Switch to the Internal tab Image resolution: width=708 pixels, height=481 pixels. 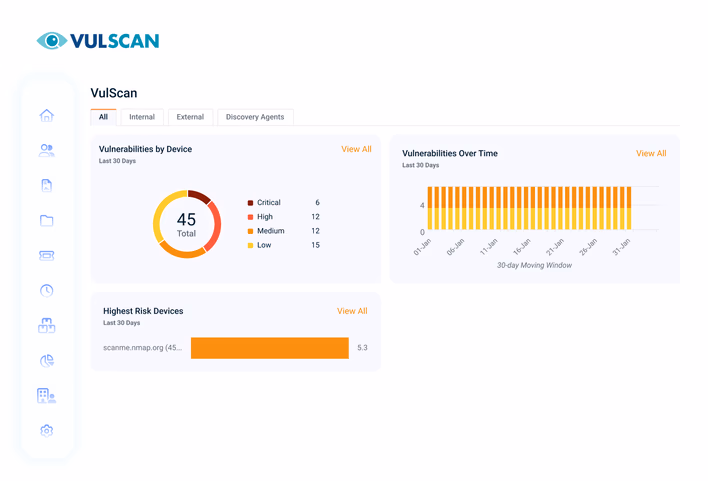tap(142, 117)
